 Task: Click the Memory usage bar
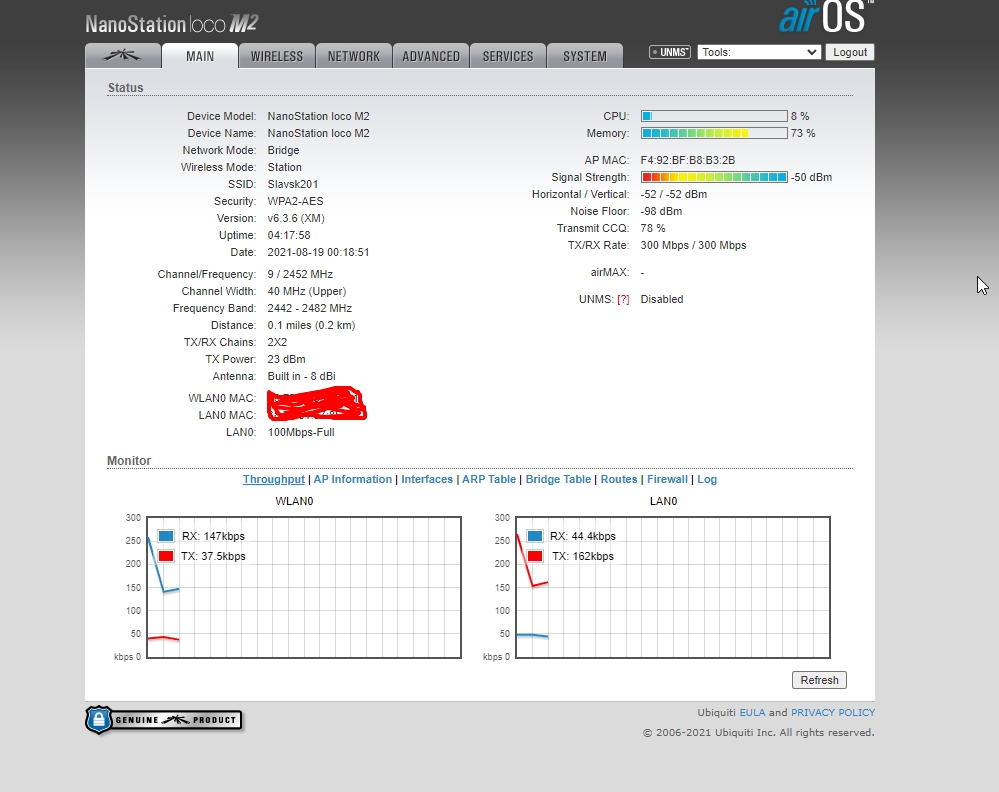(714, 133)
